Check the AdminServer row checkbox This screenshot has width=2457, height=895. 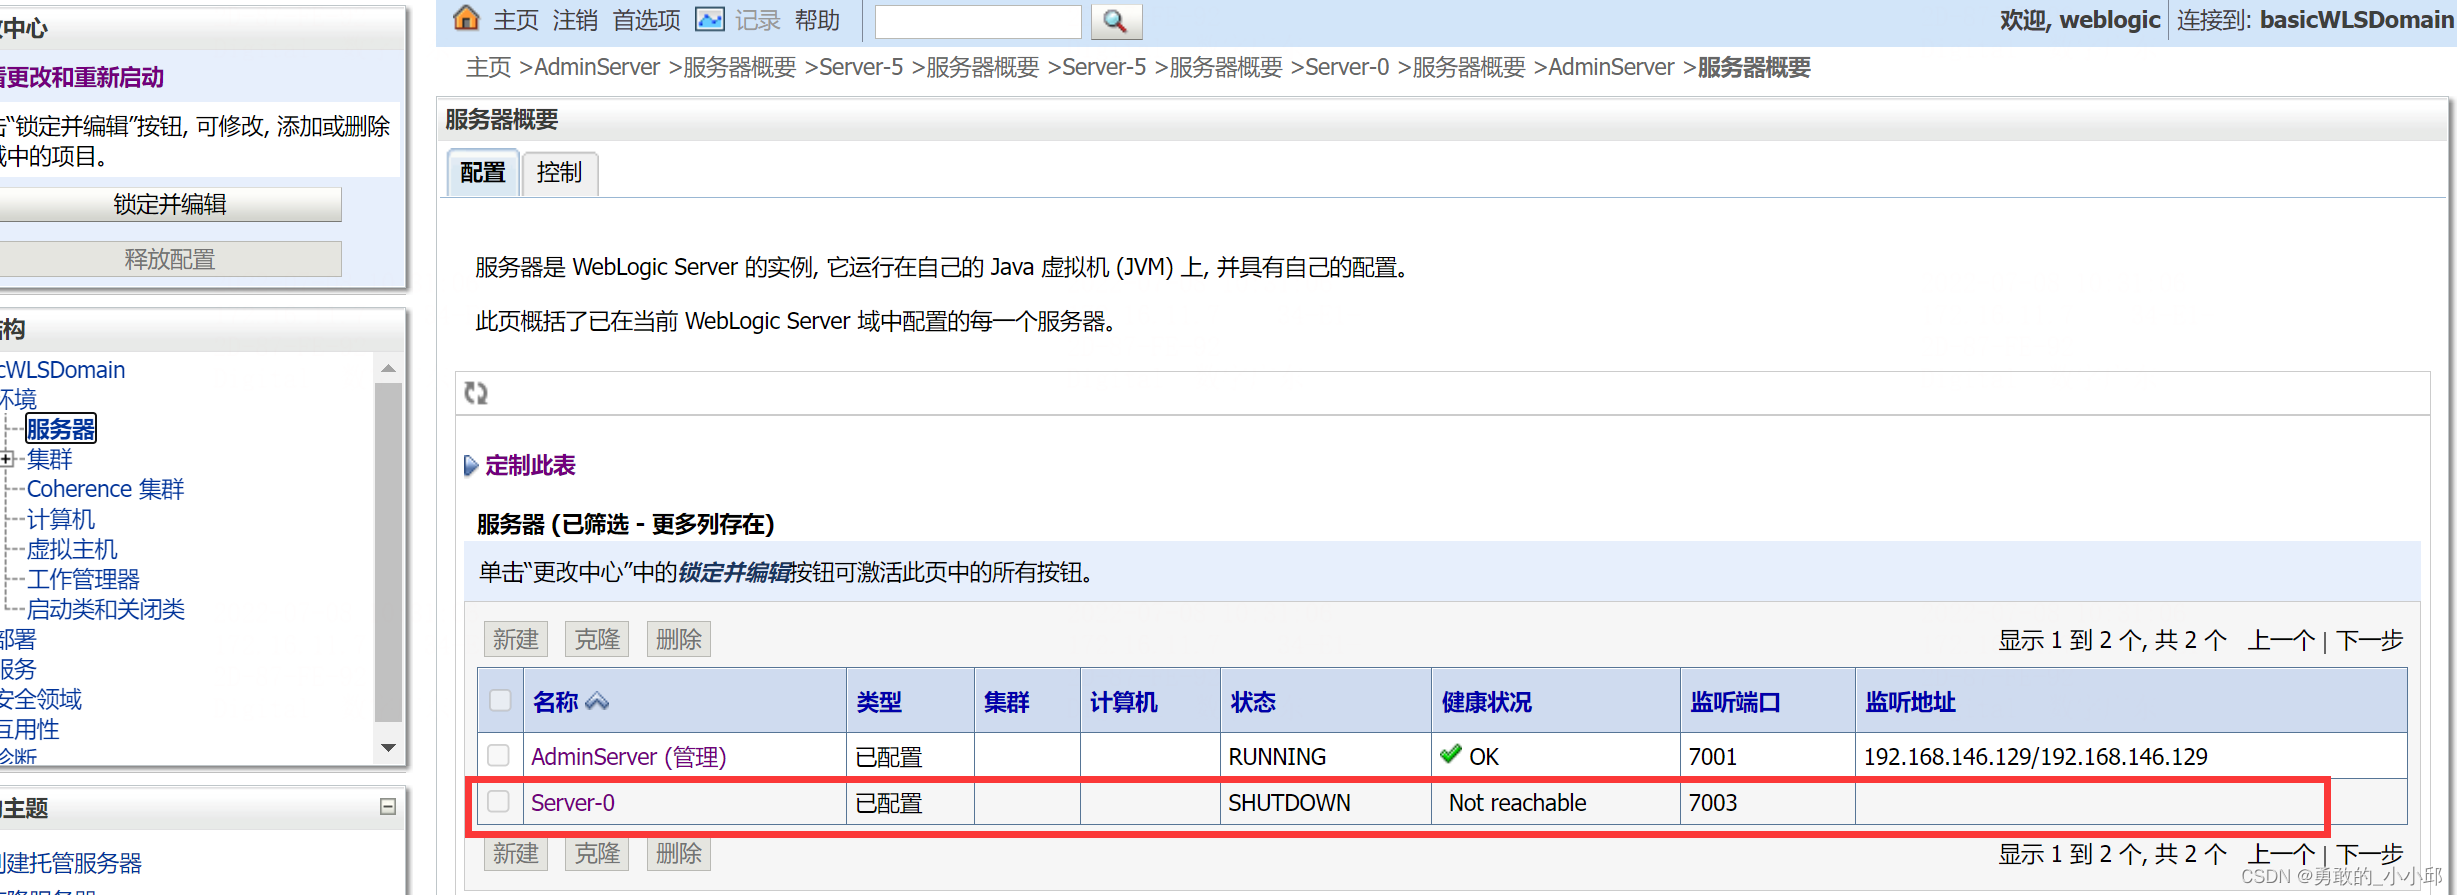498,755
